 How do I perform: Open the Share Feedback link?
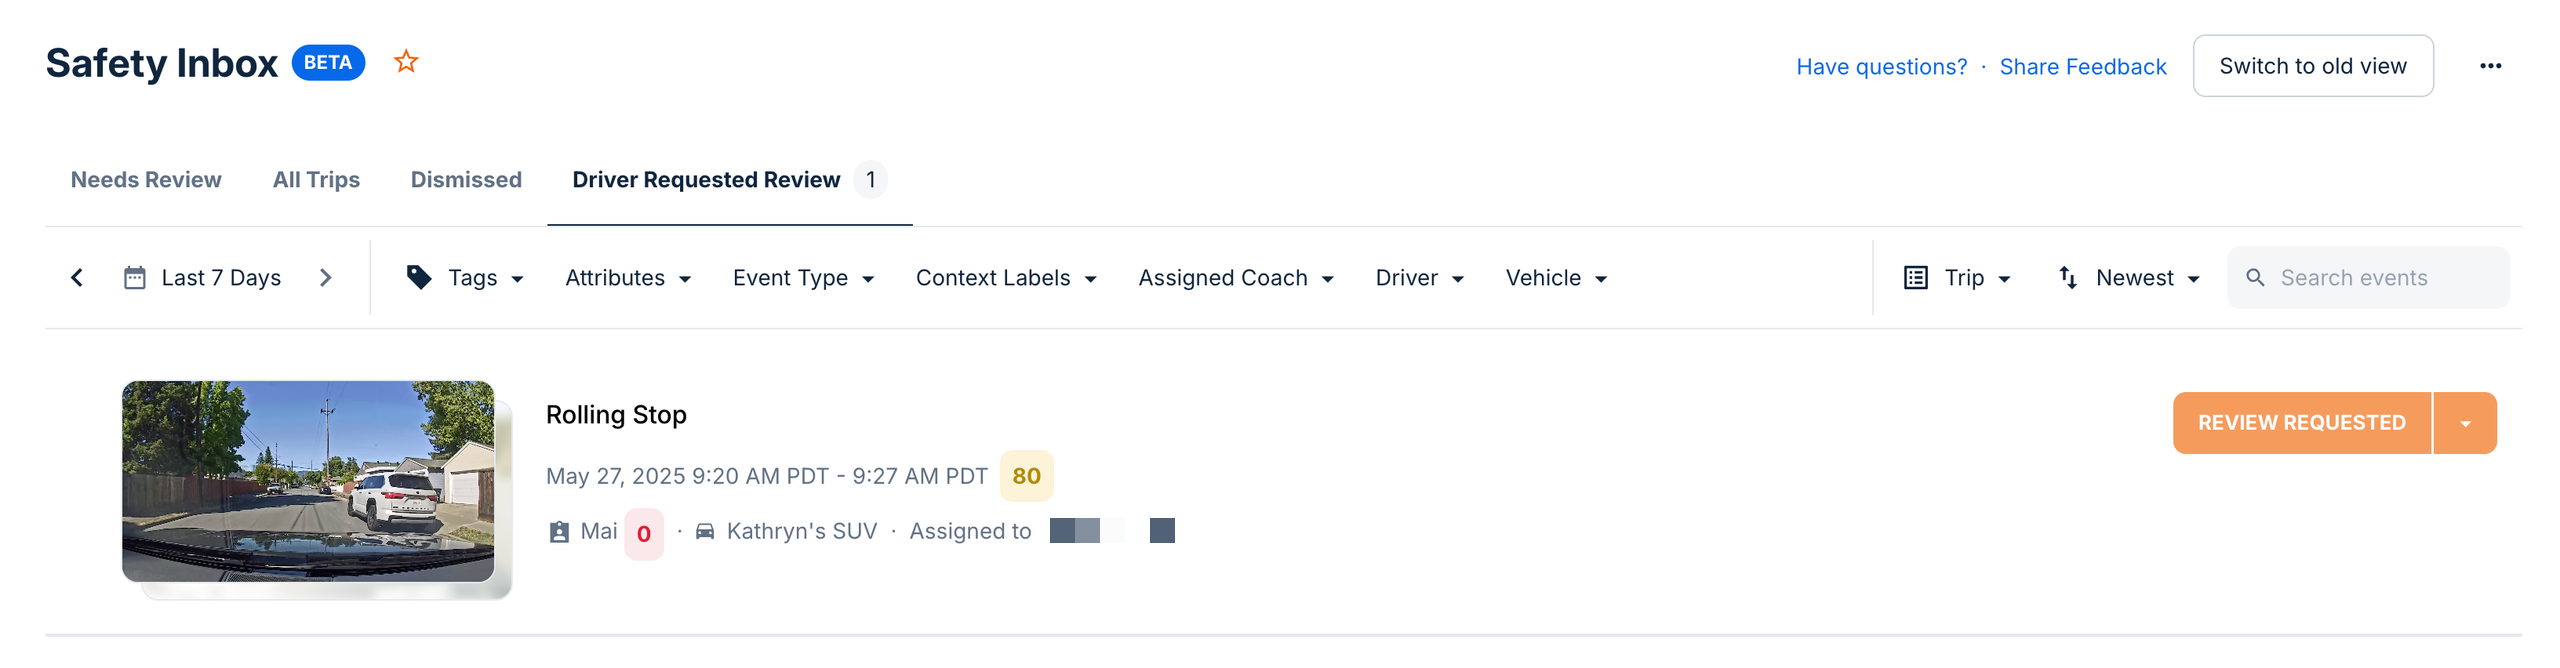tap(2082, 67)
